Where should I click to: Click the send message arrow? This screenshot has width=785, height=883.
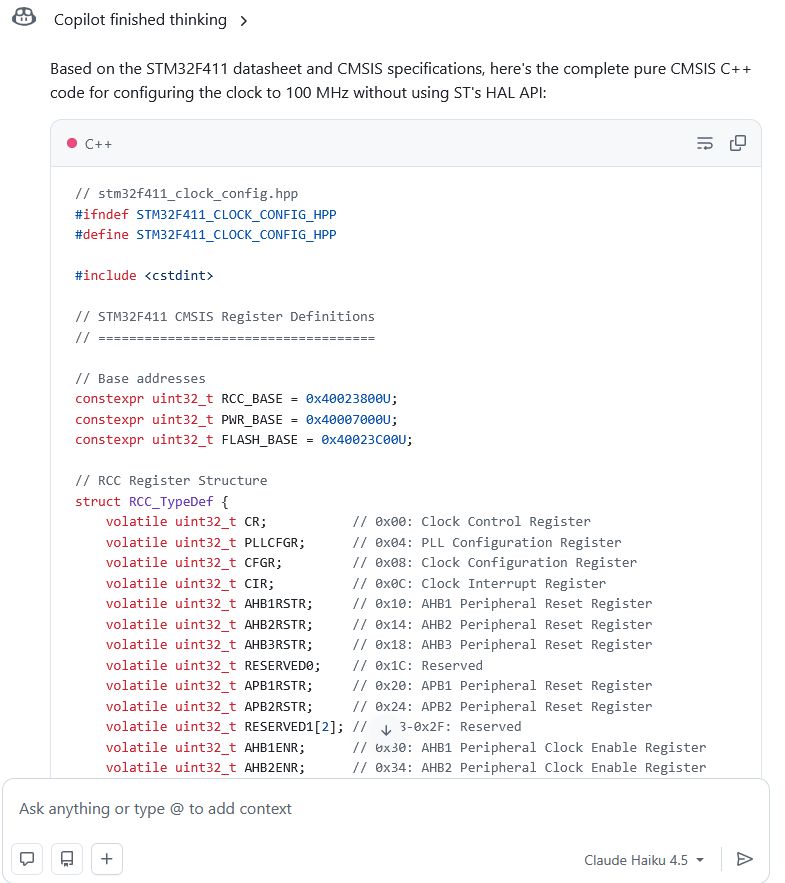744,859
